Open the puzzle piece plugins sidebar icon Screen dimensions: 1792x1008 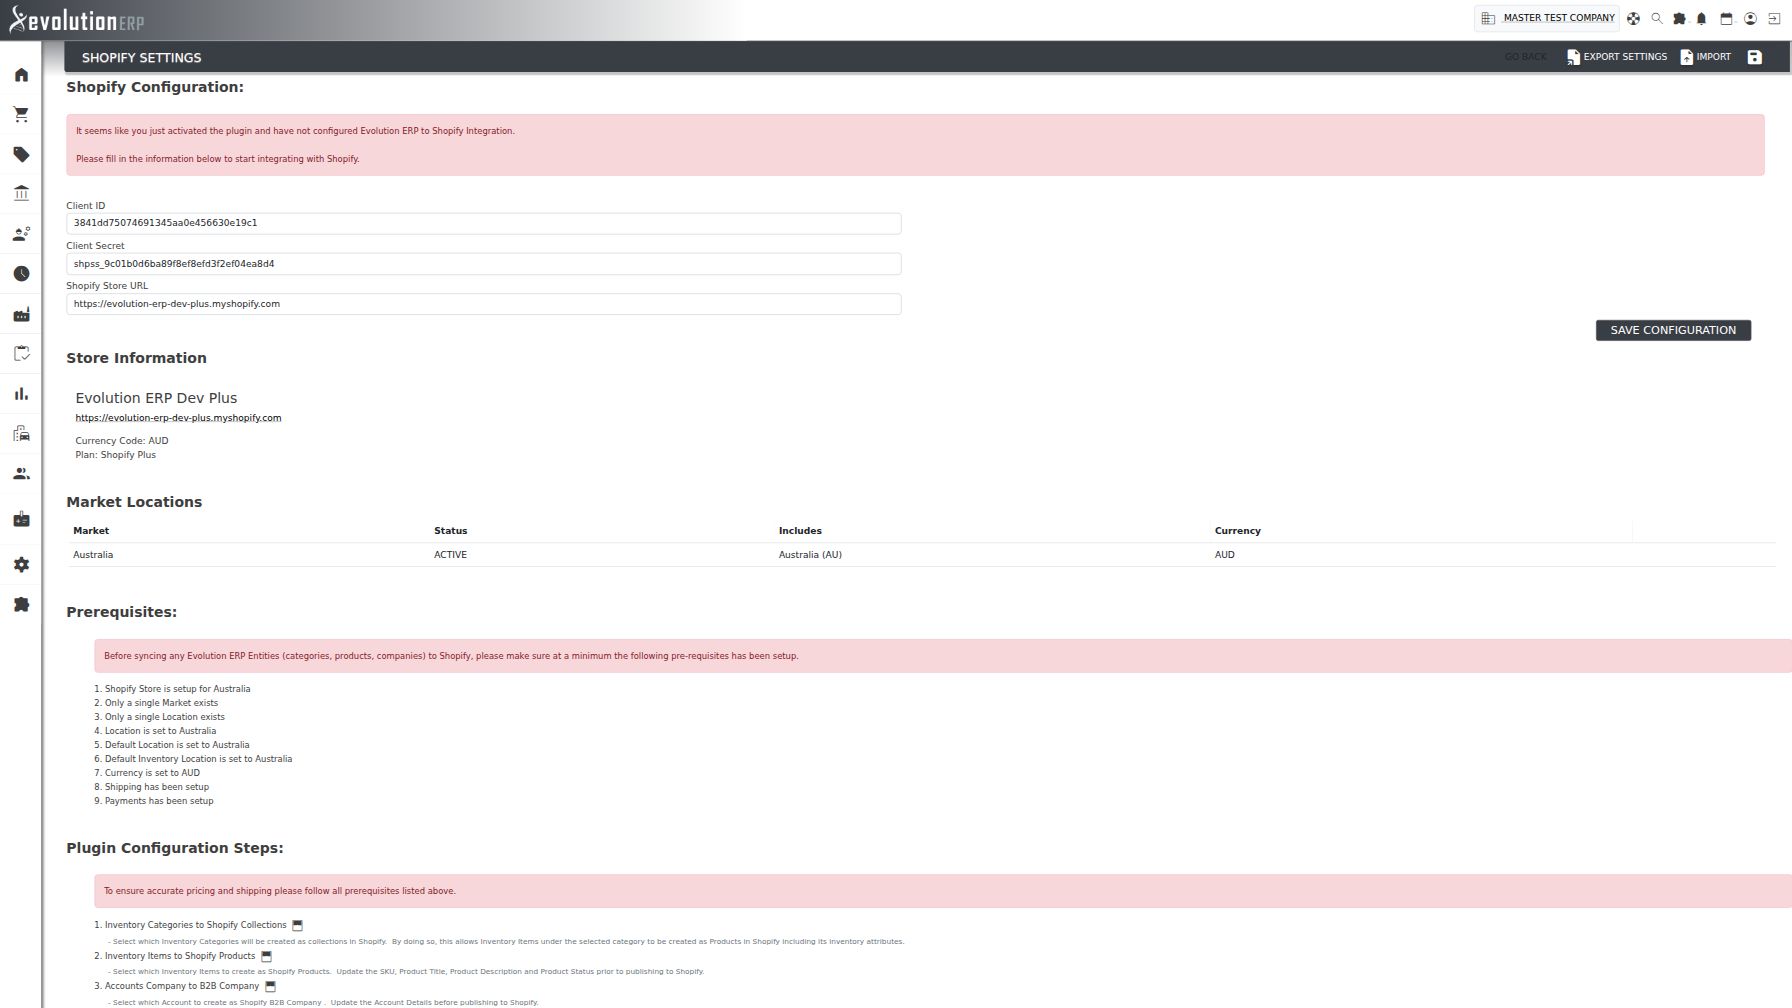tap(21, 605)
